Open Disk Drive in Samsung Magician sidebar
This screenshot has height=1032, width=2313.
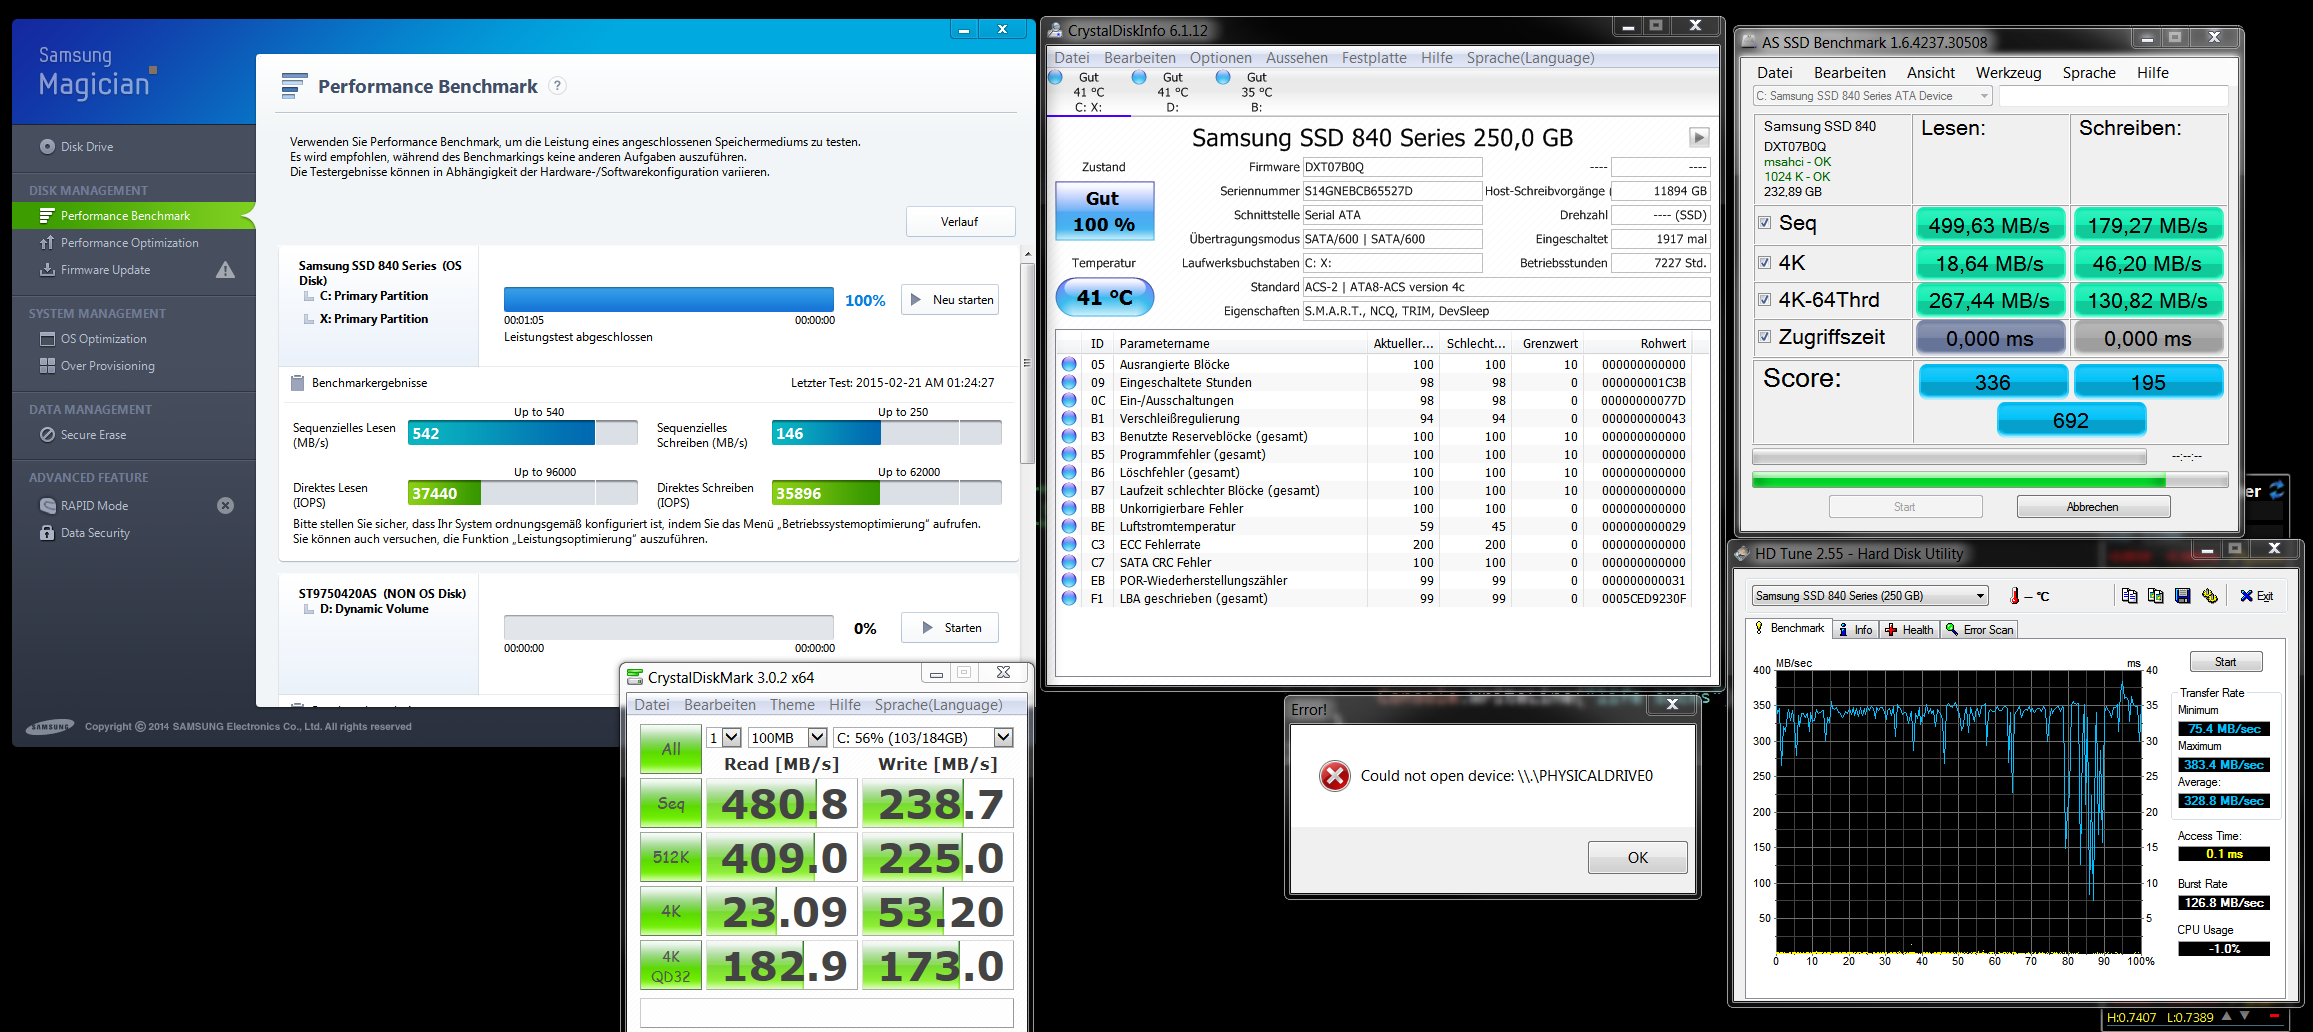pyautogui.click(x=77, y=146)
